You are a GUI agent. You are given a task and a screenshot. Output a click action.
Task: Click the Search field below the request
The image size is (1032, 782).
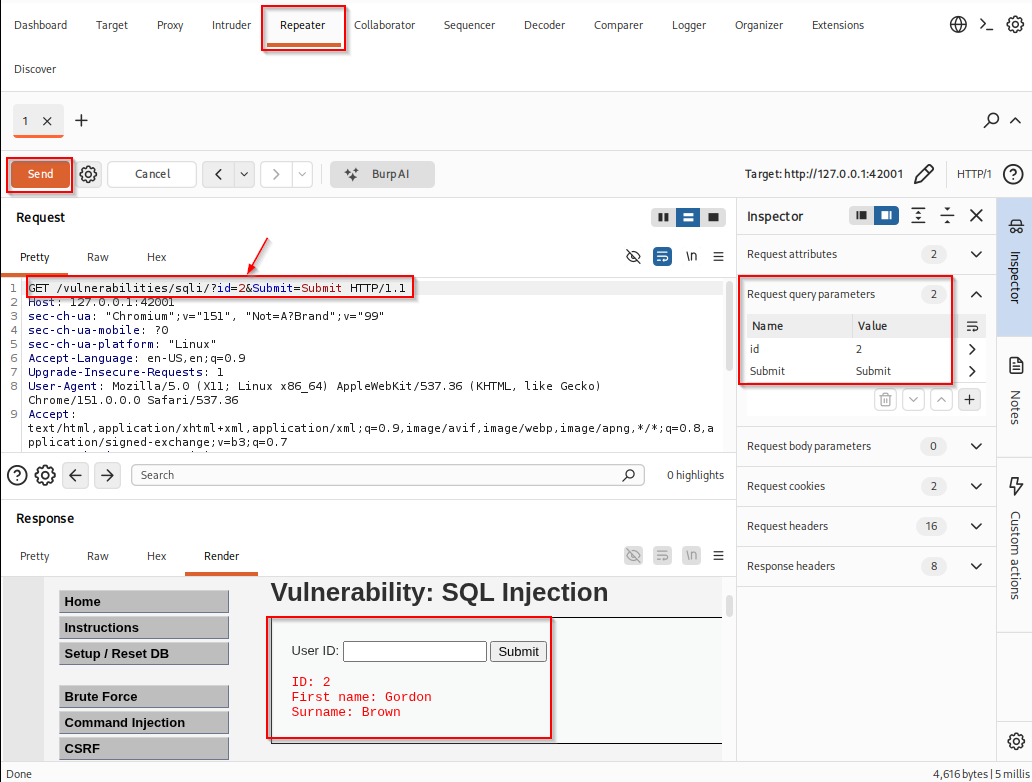coord(387,475)
